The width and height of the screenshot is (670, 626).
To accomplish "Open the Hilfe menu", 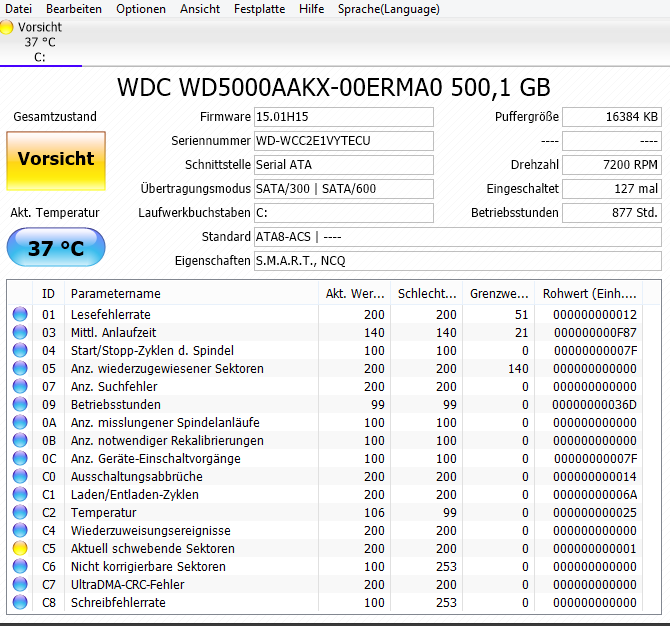I will (x=311, y=9).
